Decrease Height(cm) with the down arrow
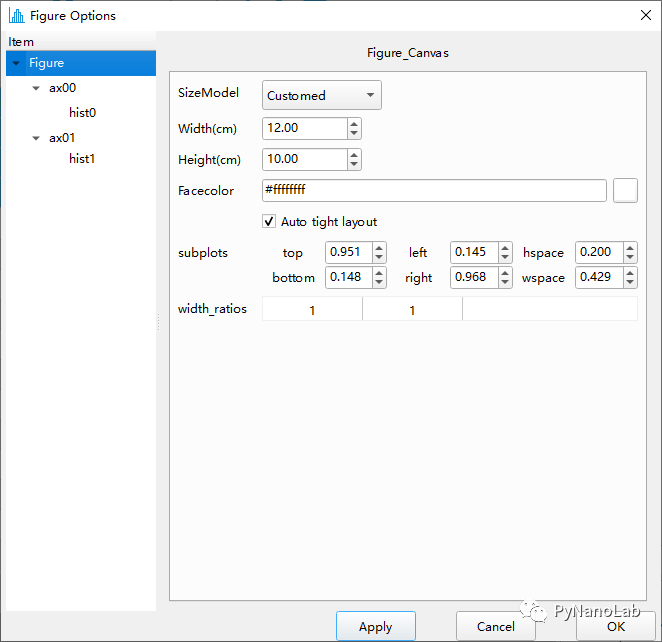Viewport: 662px width, 642px height. coord(354,165)
